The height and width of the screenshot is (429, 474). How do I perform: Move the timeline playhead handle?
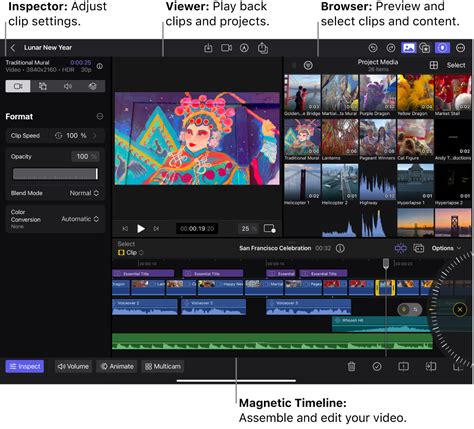pyautogui.click(x=386, y=263)
